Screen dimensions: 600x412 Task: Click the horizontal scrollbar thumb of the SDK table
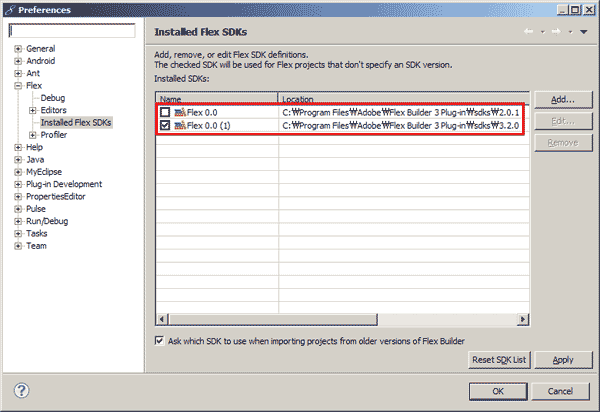(x=273, y=319)
